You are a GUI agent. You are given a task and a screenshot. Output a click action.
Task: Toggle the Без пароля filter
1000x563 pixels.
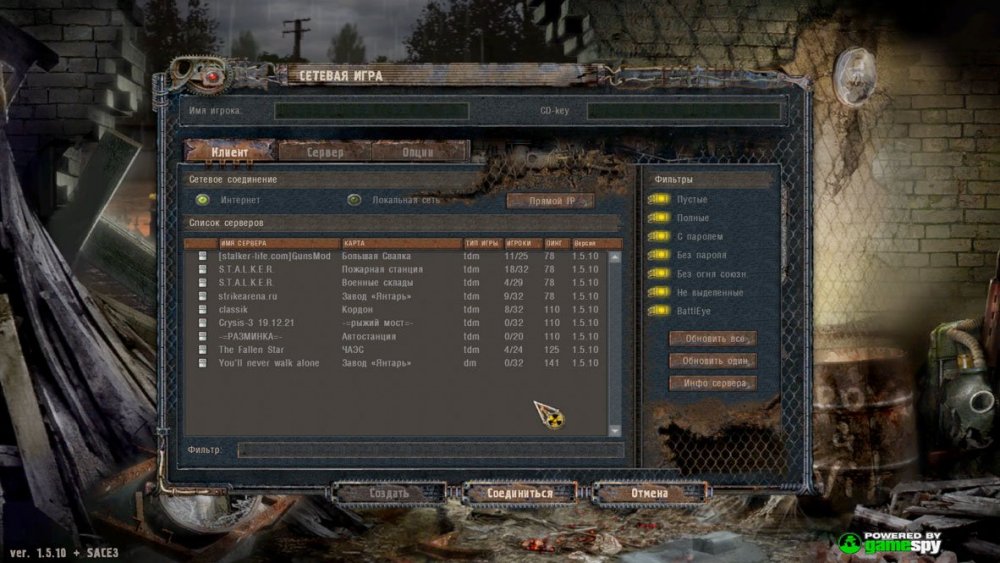click(x=660, y=254)
